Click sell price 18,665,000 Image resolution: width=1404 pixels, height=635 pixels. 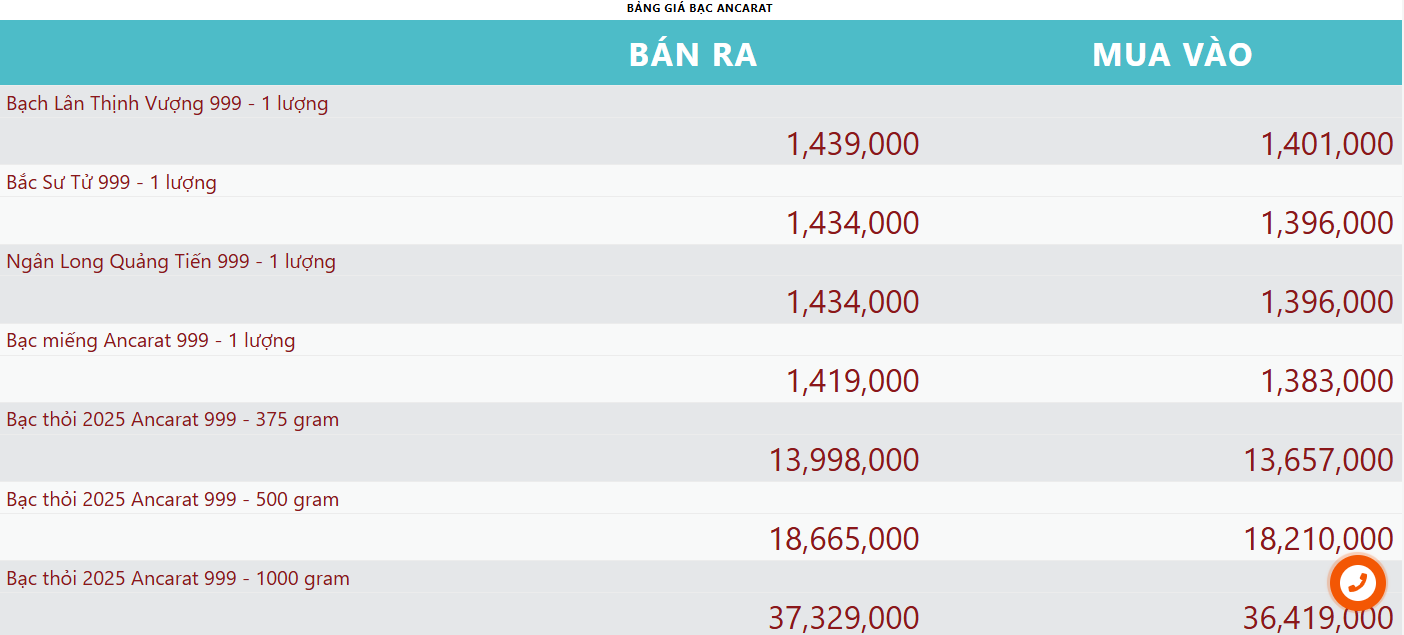tap(843, 539)
